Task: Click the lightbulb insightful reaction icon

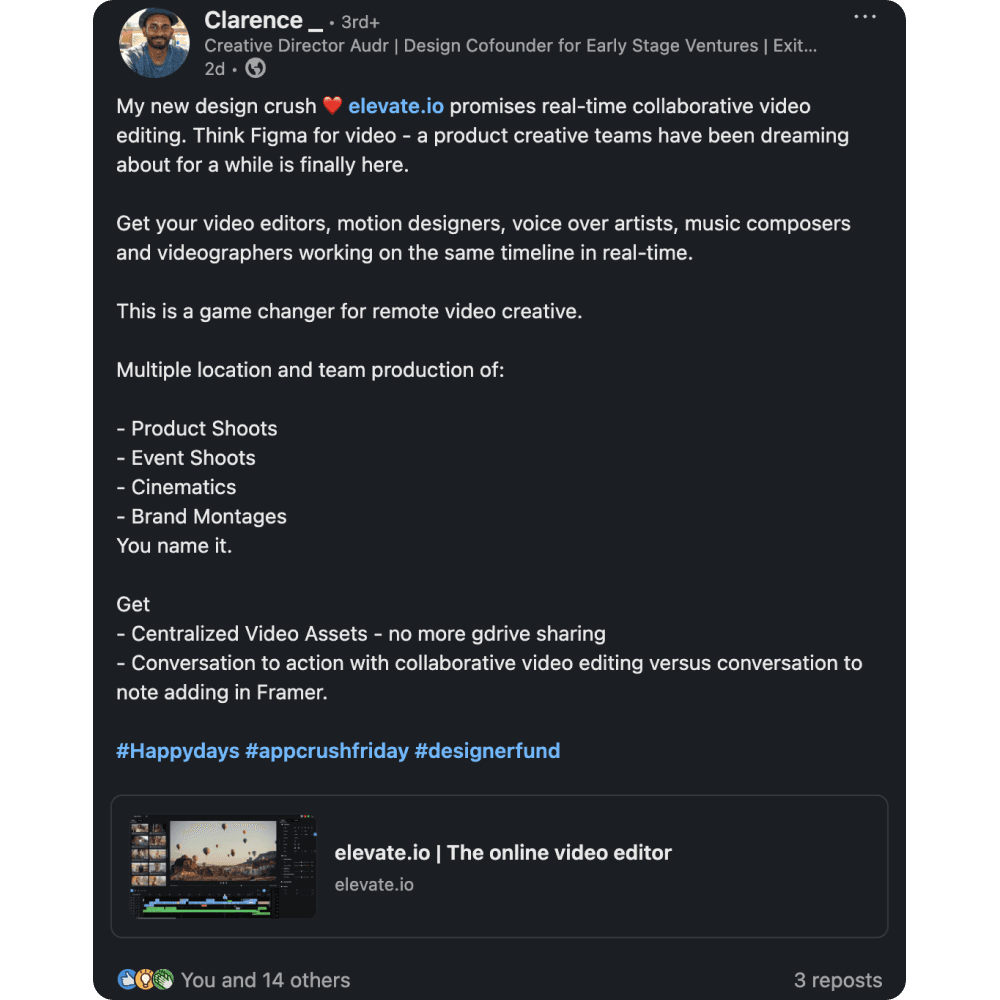Action: pos(145,979)
